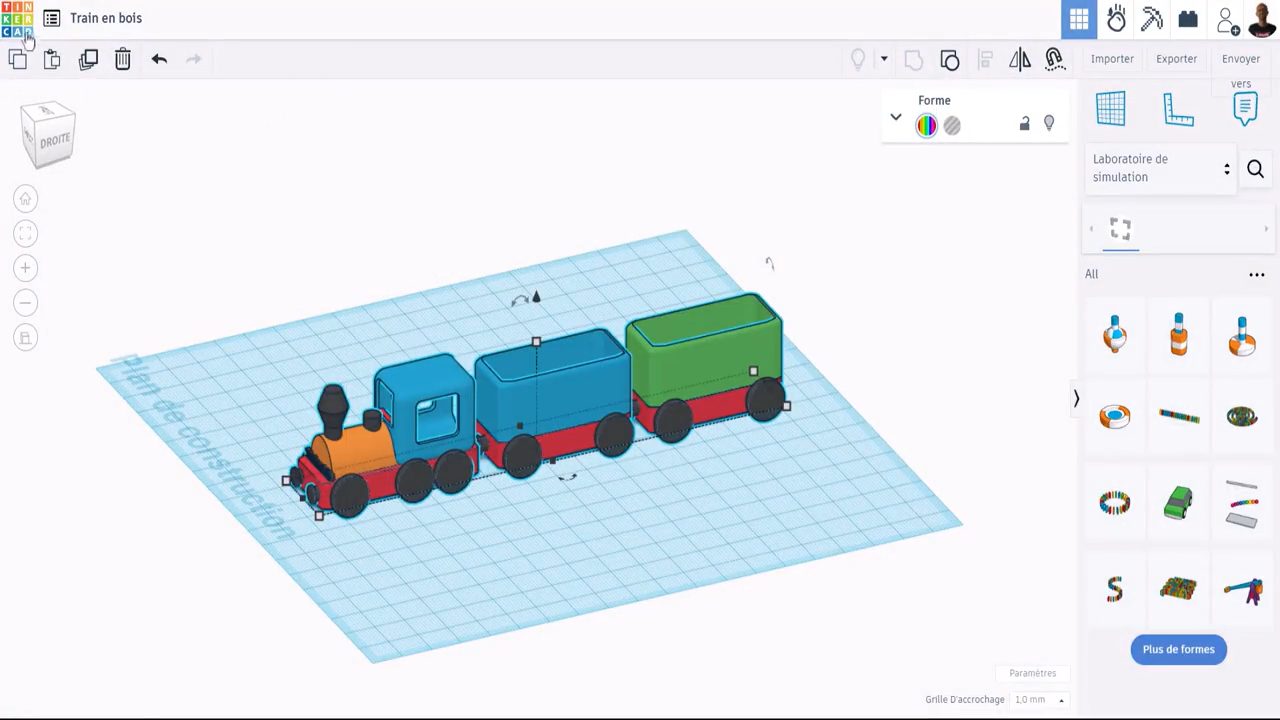Viewport: 1280px width, 720px height.
Task: Undo the last action
Action: pyautogui.click(x=159, y=59)
